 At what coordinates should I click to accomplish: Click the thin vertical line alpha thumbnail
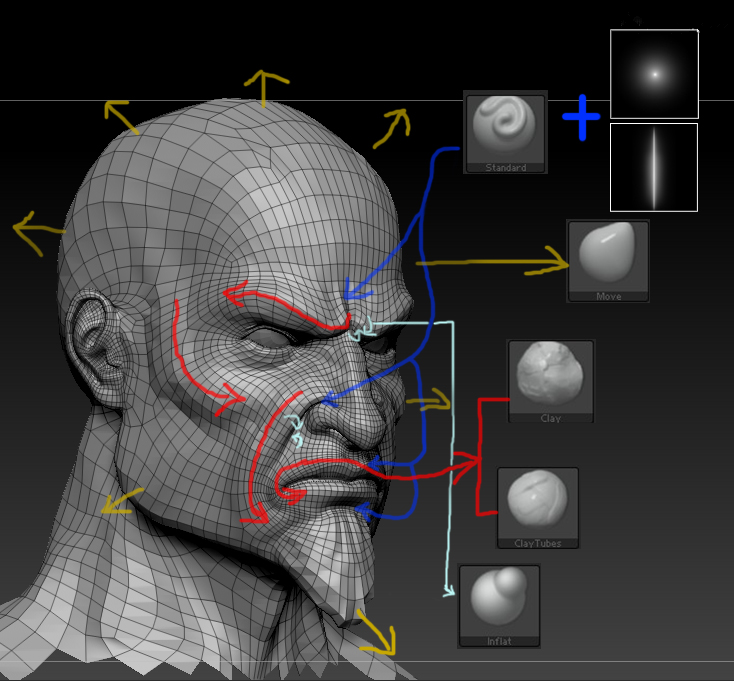click(654, 168)
